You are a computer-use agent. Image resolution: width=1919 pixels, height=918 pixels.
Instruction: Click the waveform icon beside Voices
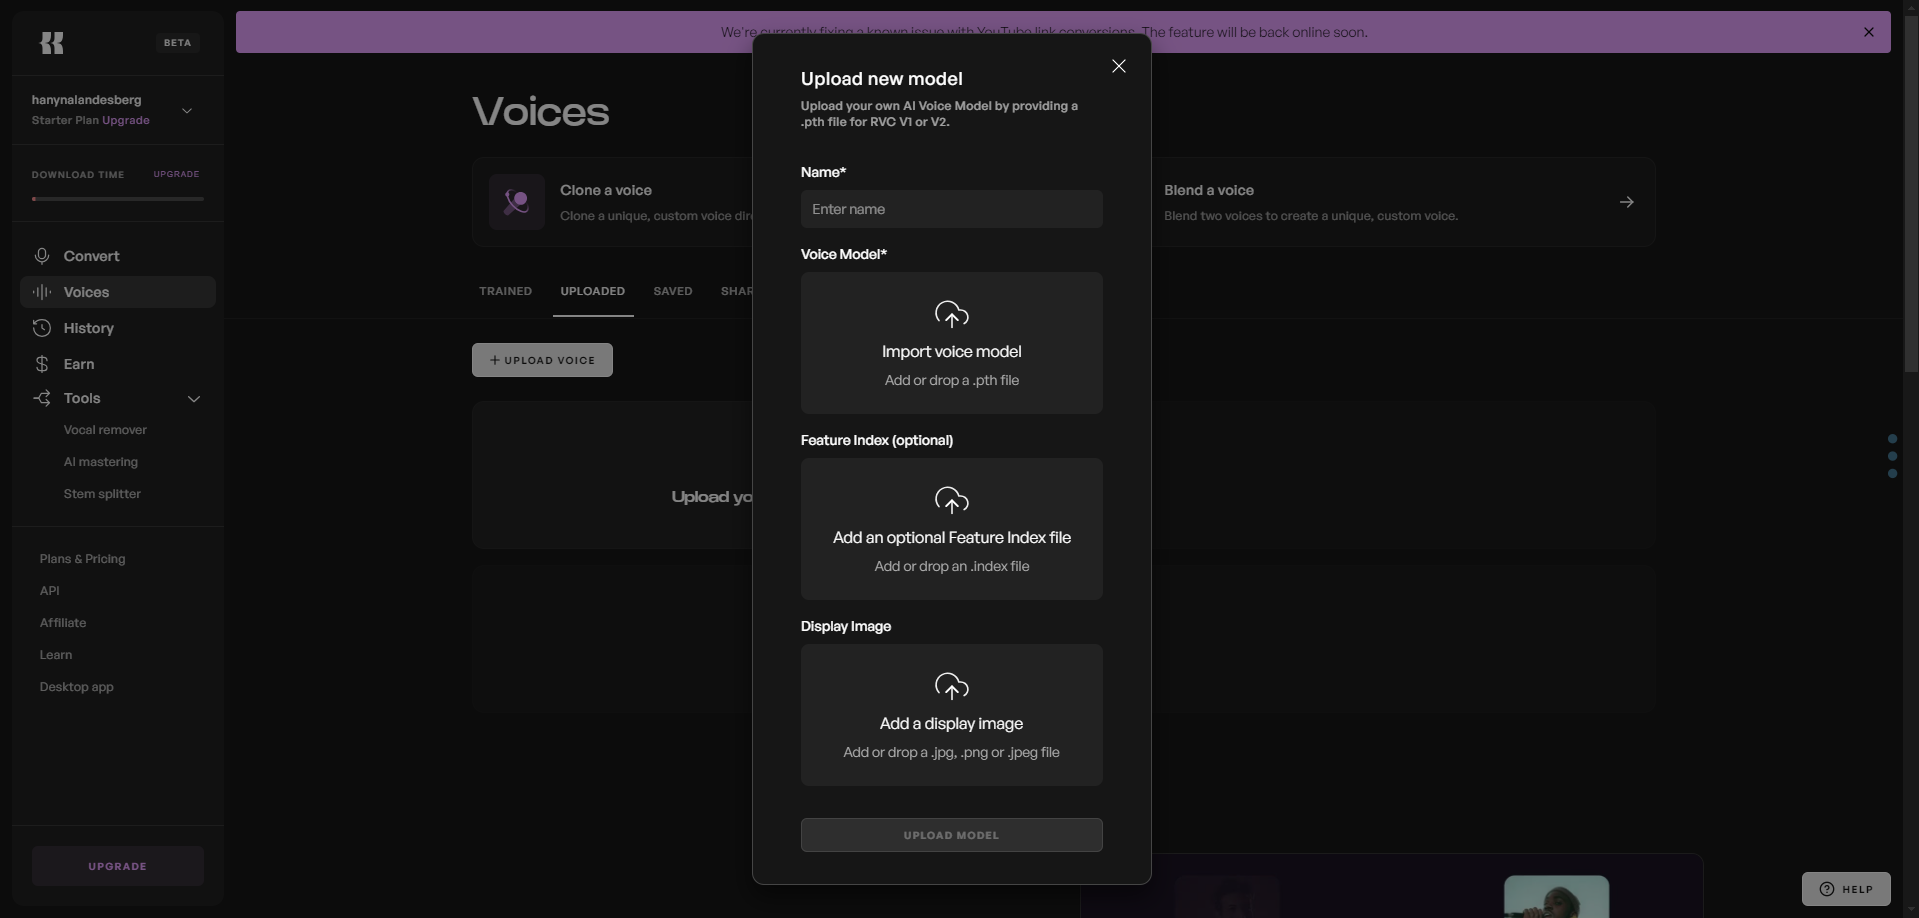click(x=42, y=292)
